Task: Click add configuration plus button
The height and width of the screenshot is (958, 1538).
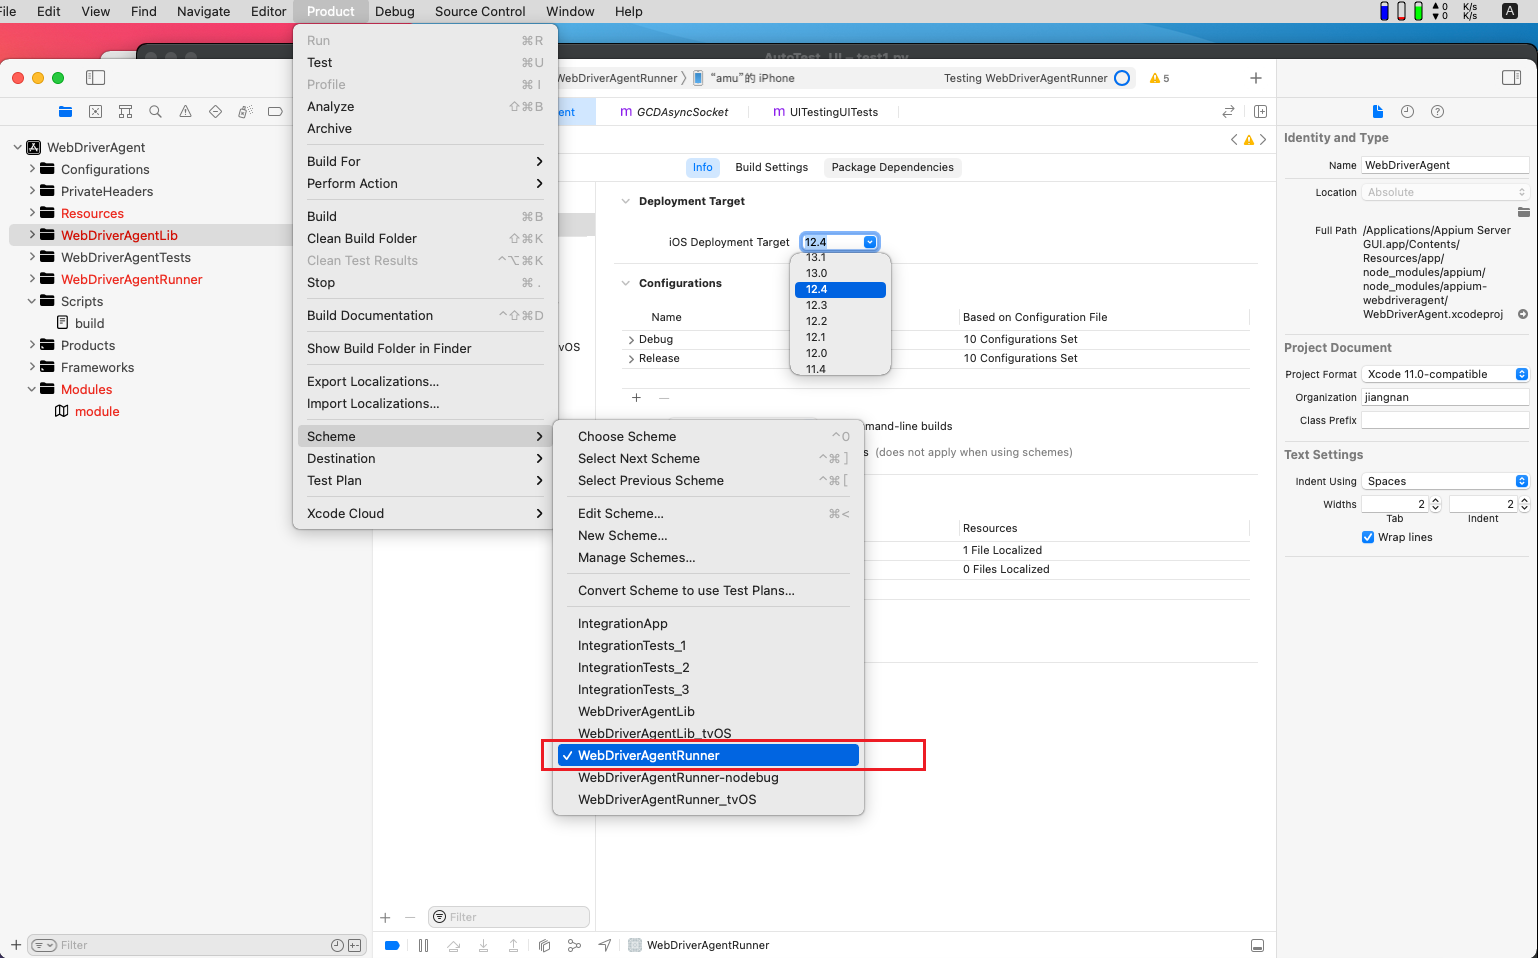Action: (636, 398)
